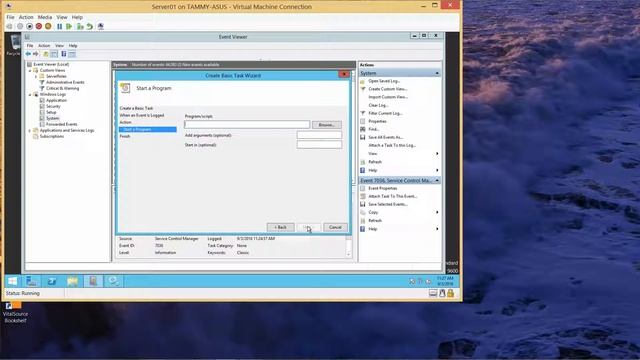
Task: Click the green Revert arrow in VM toolbar
Action: (89, 27)
